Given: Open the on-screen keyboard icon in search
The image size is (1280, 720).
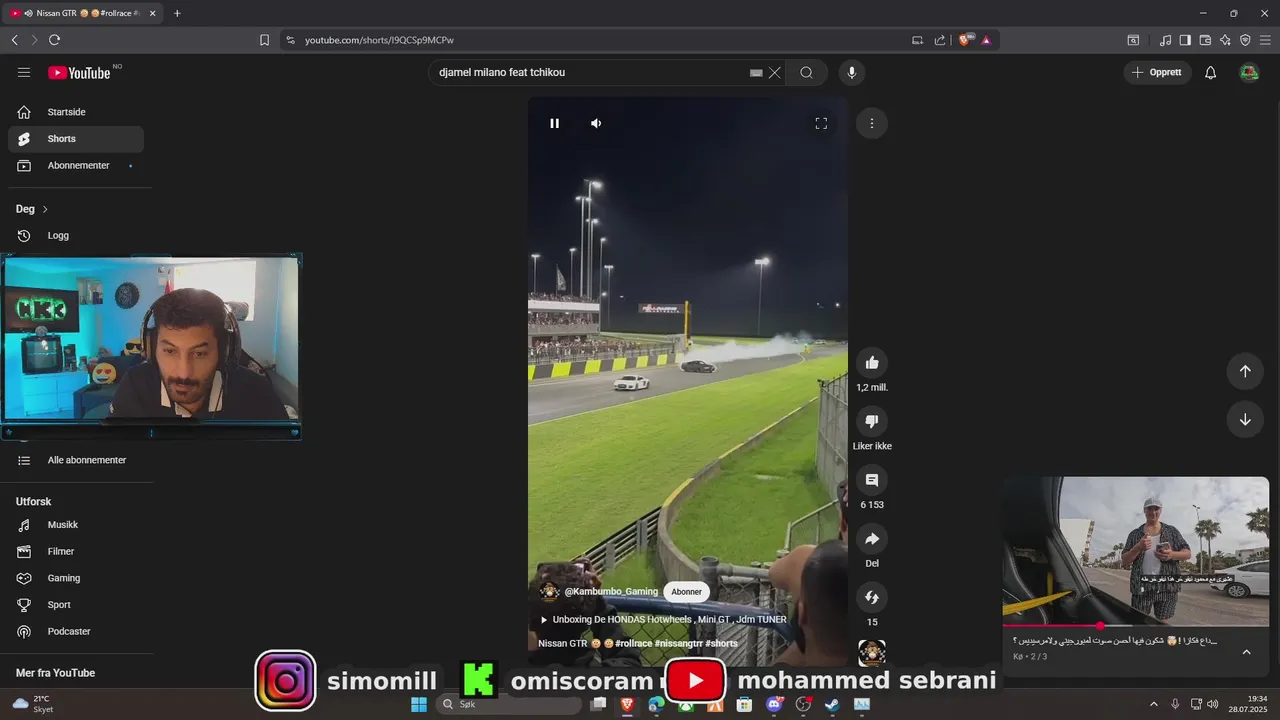Looking at the screenshot, I should 756,72.
